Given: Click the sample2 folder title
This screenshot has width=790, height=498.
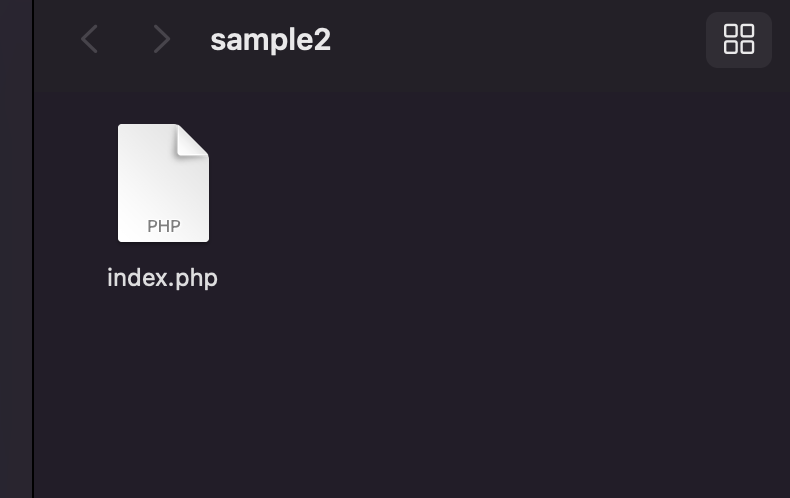Looking at the screenshot, I should tap(271, 40).
